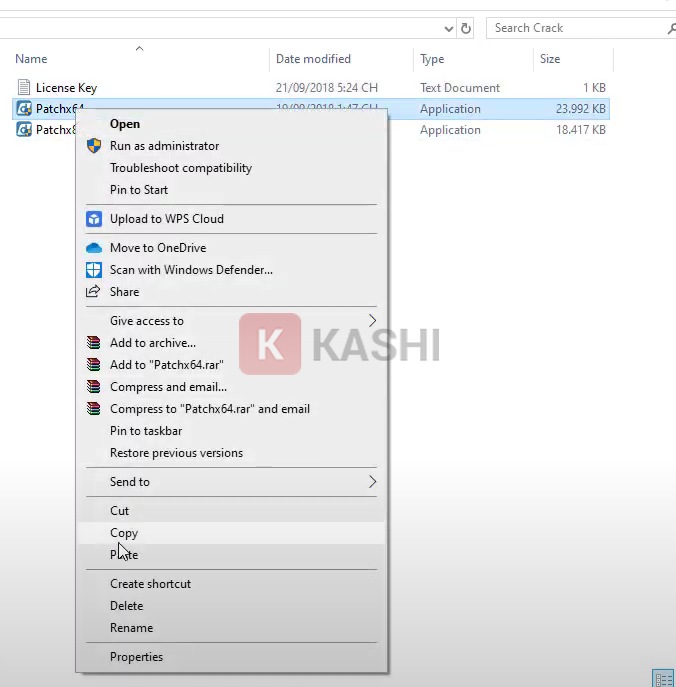676x687 pixels.
Task: Open address bar history dropdown arrow
Action: coord(449,29)
